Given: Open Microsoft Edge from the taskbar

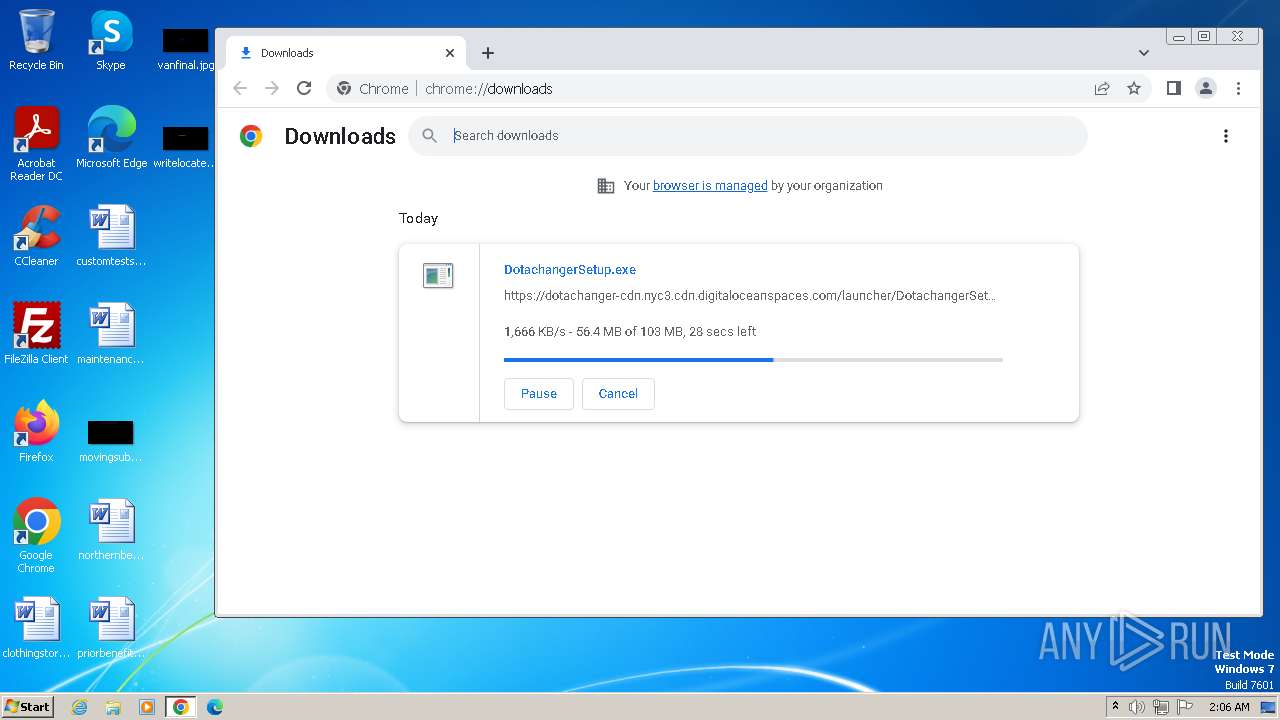Looking at the screenshot, I should tap(214, 707).
